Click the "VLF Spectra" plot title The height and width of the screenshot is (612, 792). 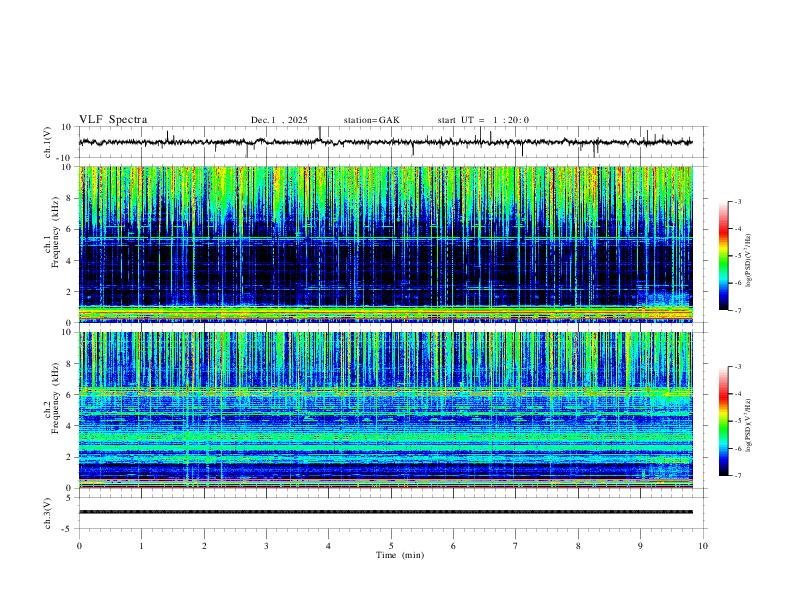113,120
